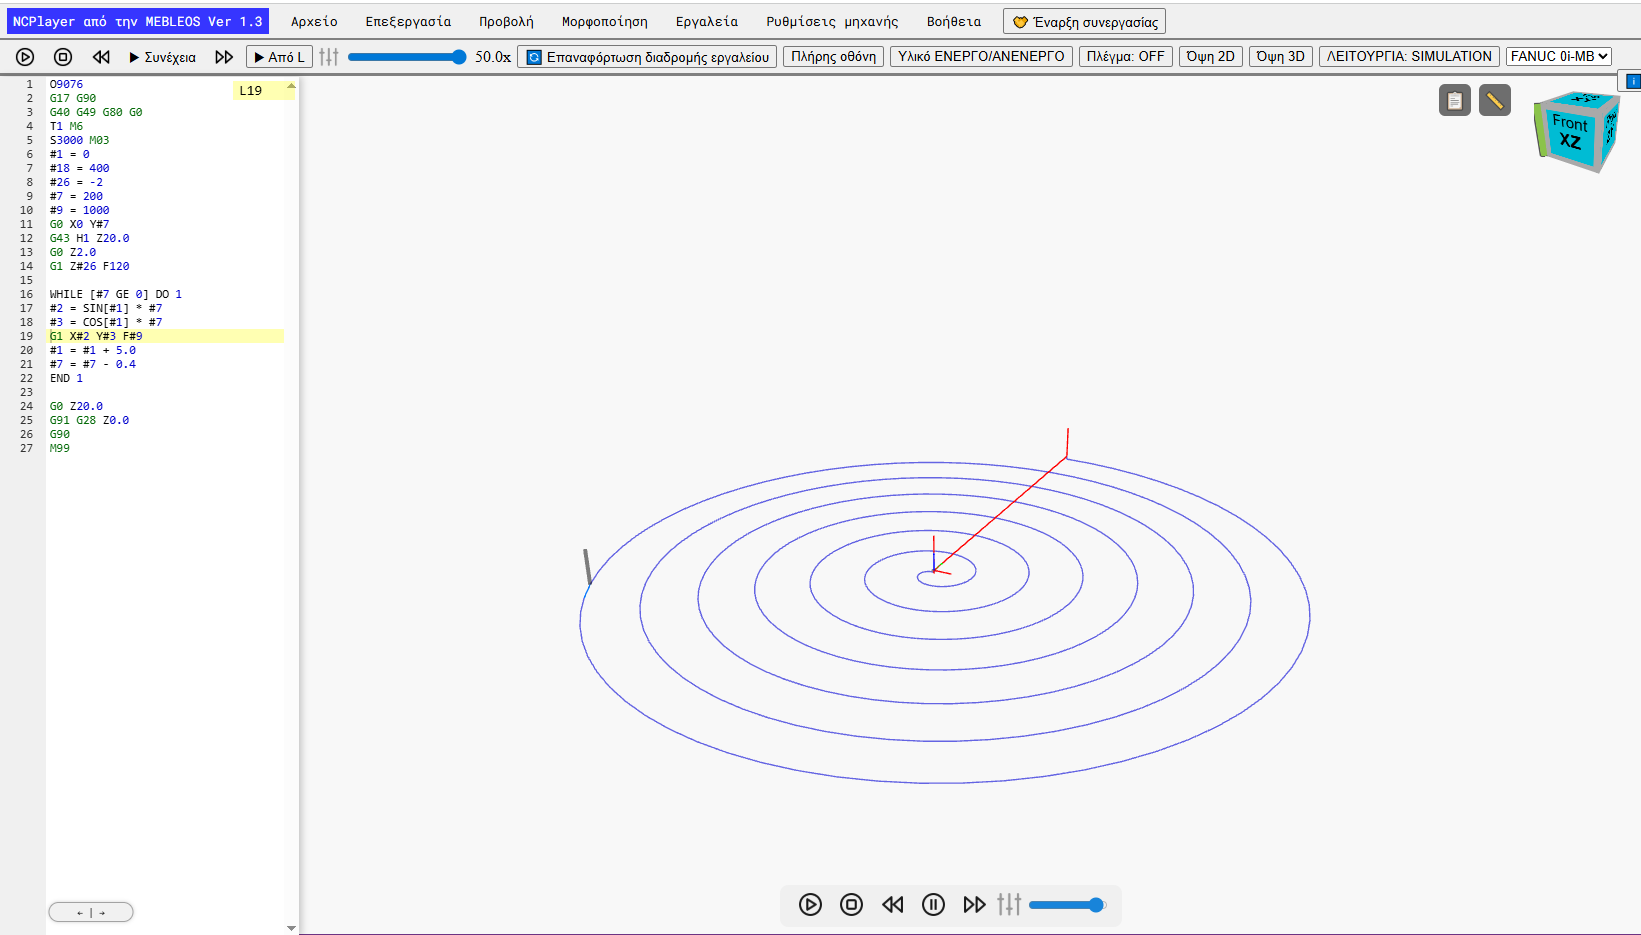Open the Ρυθμίσεις μηχανής menu

click(x=832, y=21)
